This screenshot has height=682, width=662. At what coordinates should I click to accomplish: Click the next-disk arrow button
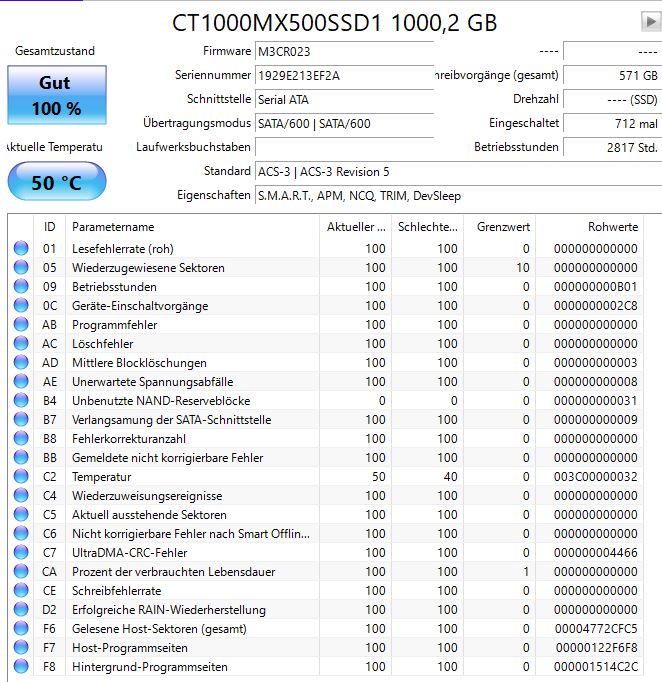(x=651, y=21)
